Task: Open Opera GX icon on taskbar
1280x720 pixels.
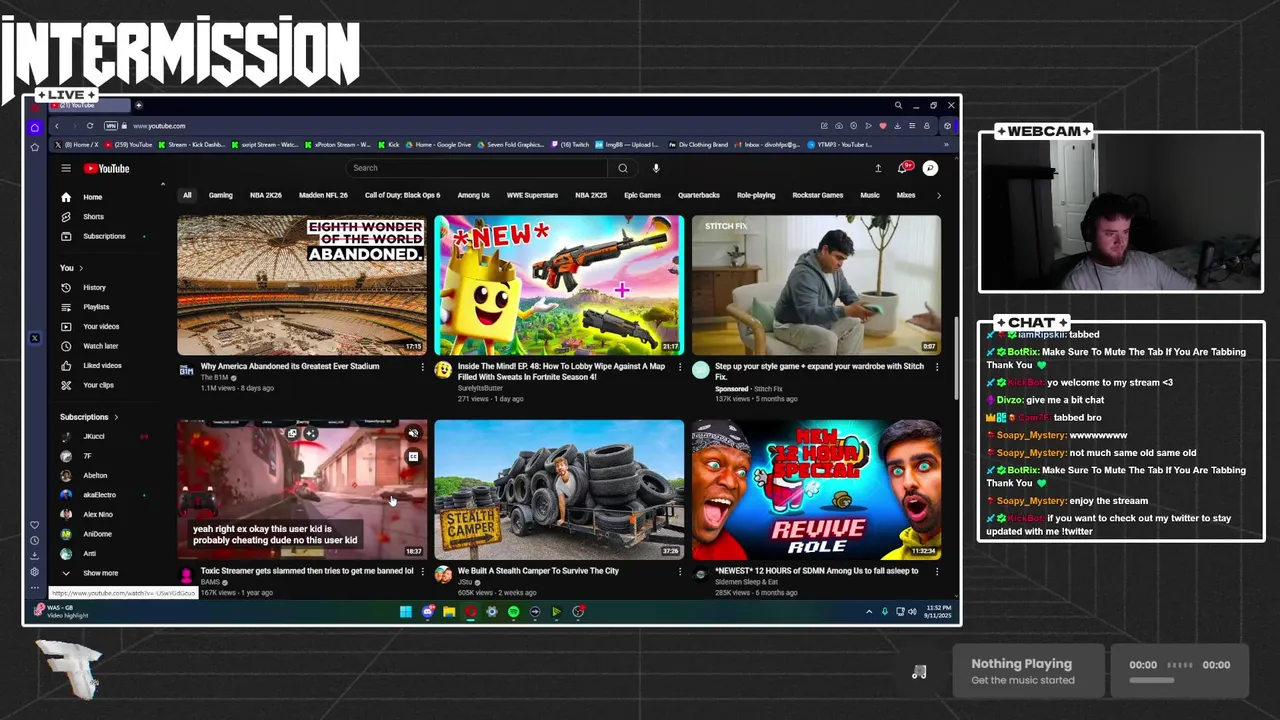Action: 470,612
